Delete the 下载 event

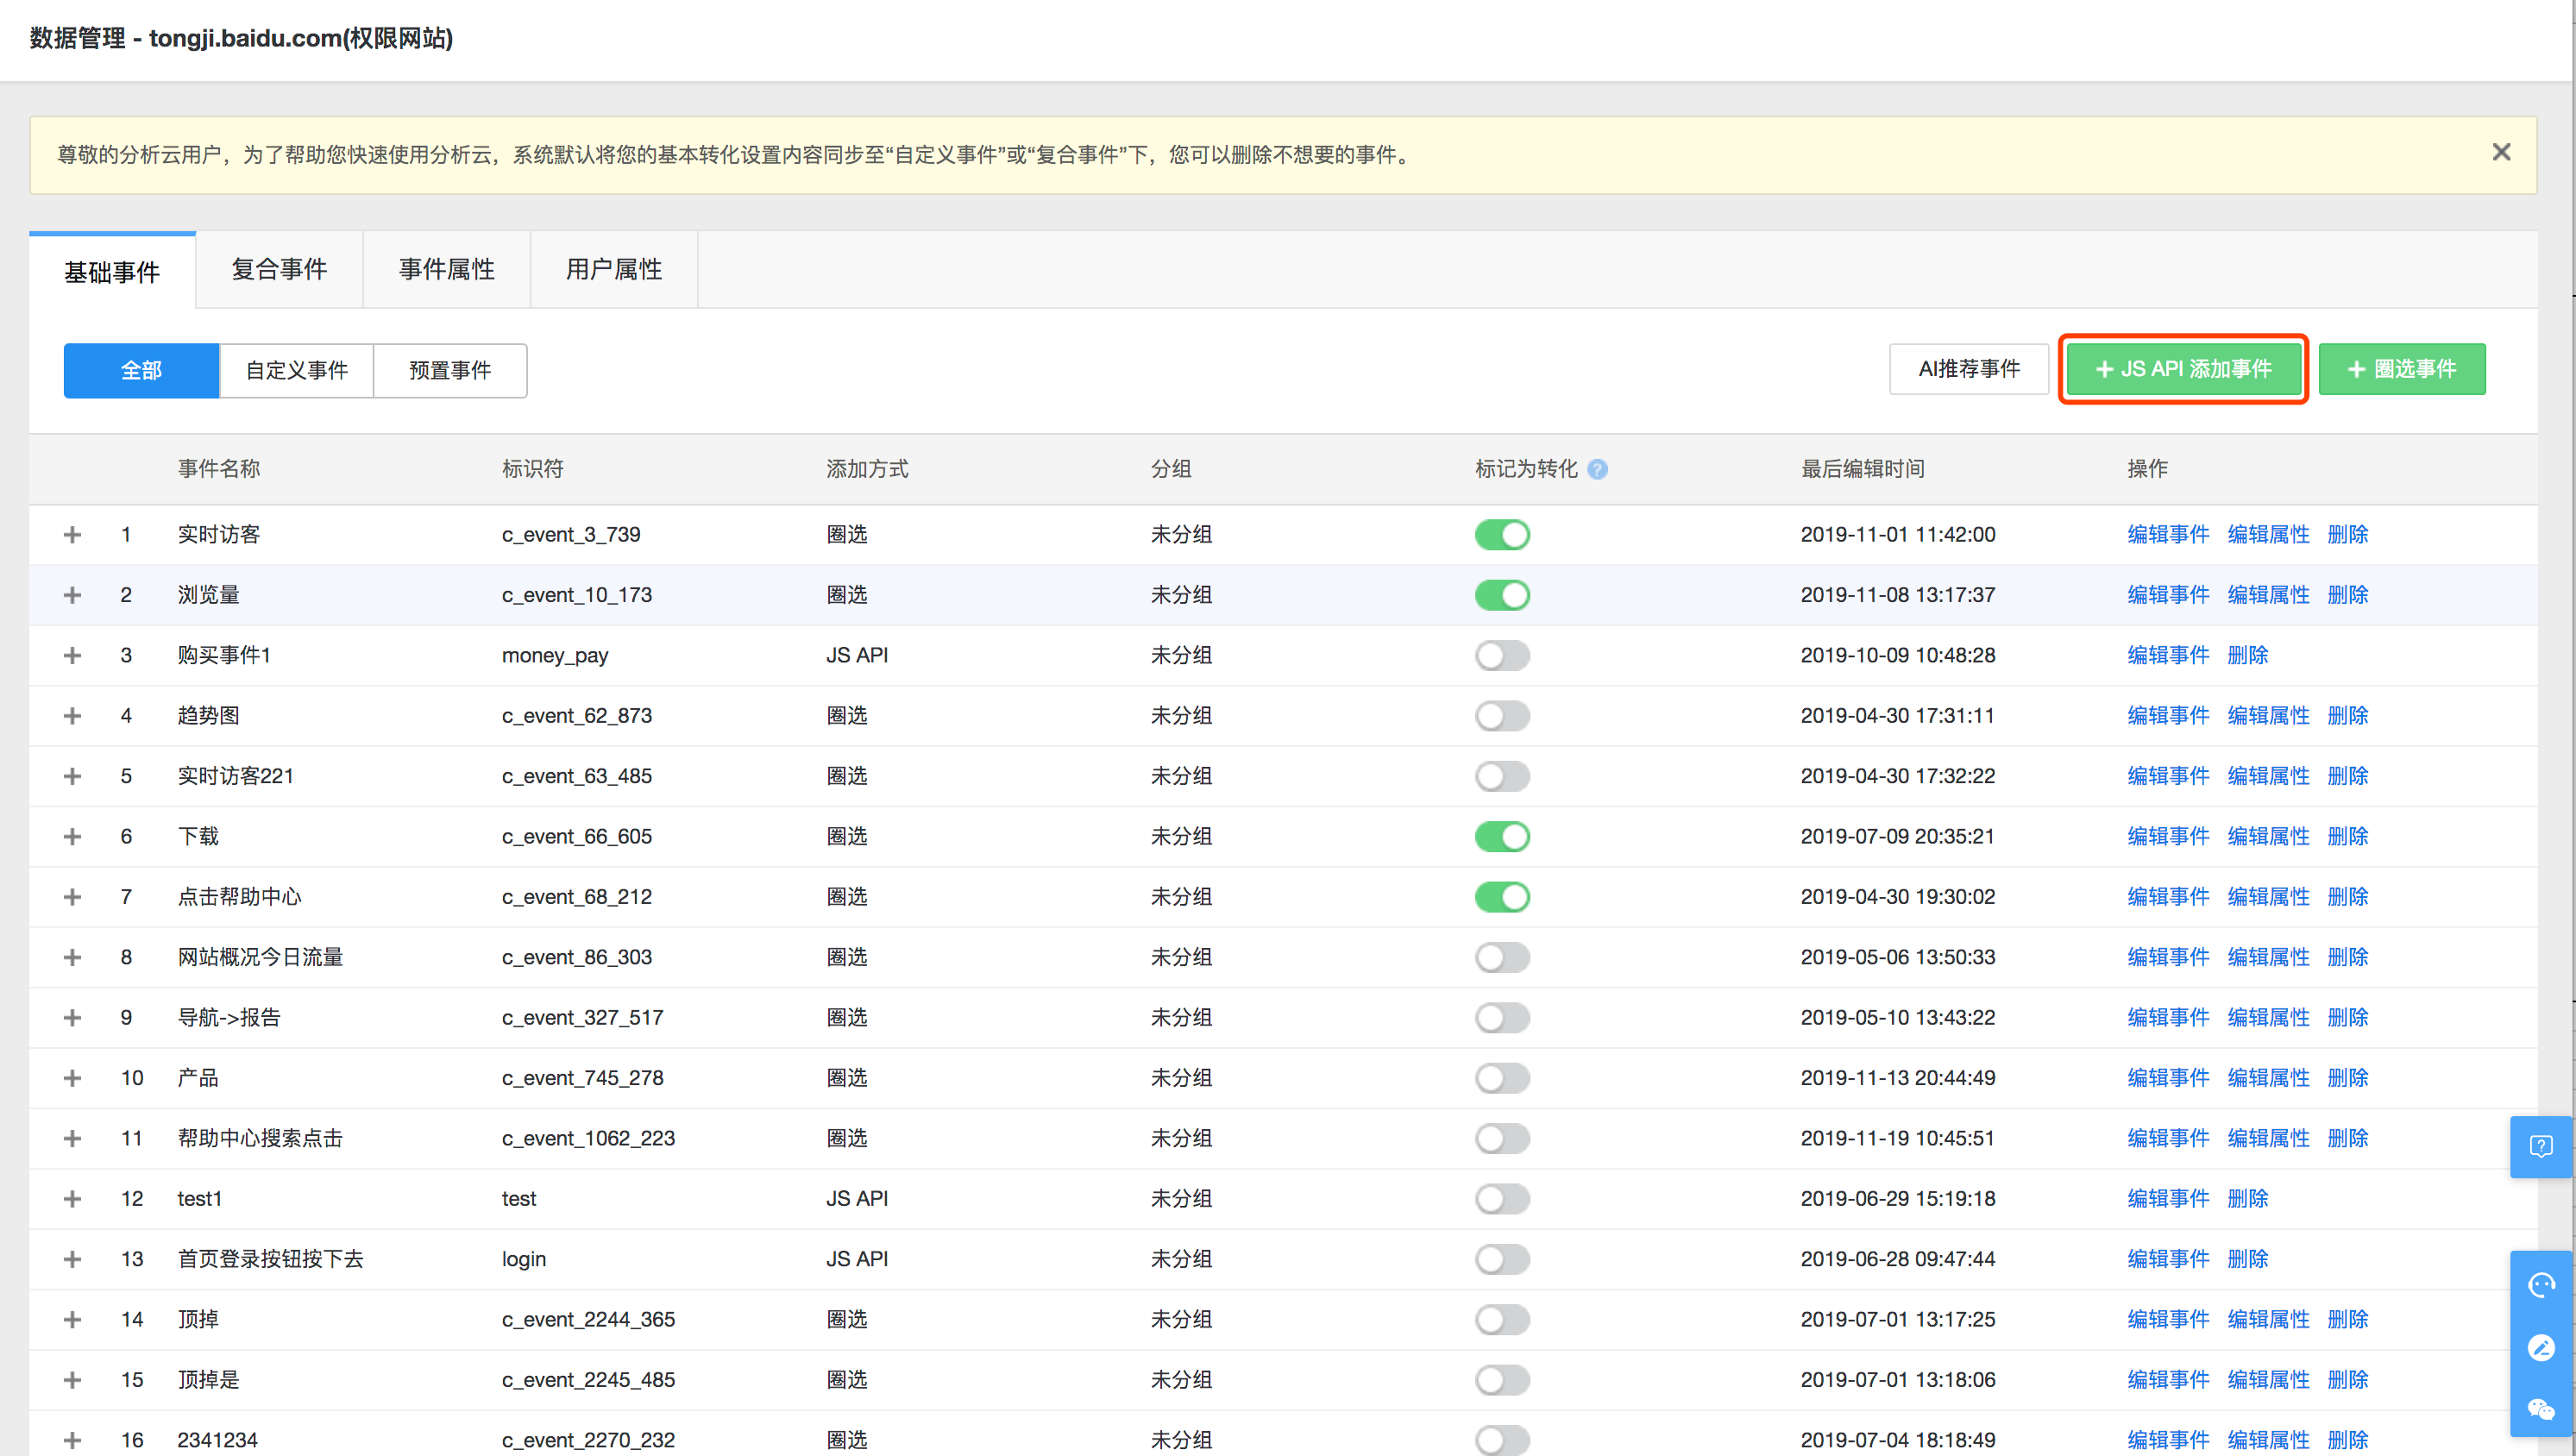coord(2348,837)
